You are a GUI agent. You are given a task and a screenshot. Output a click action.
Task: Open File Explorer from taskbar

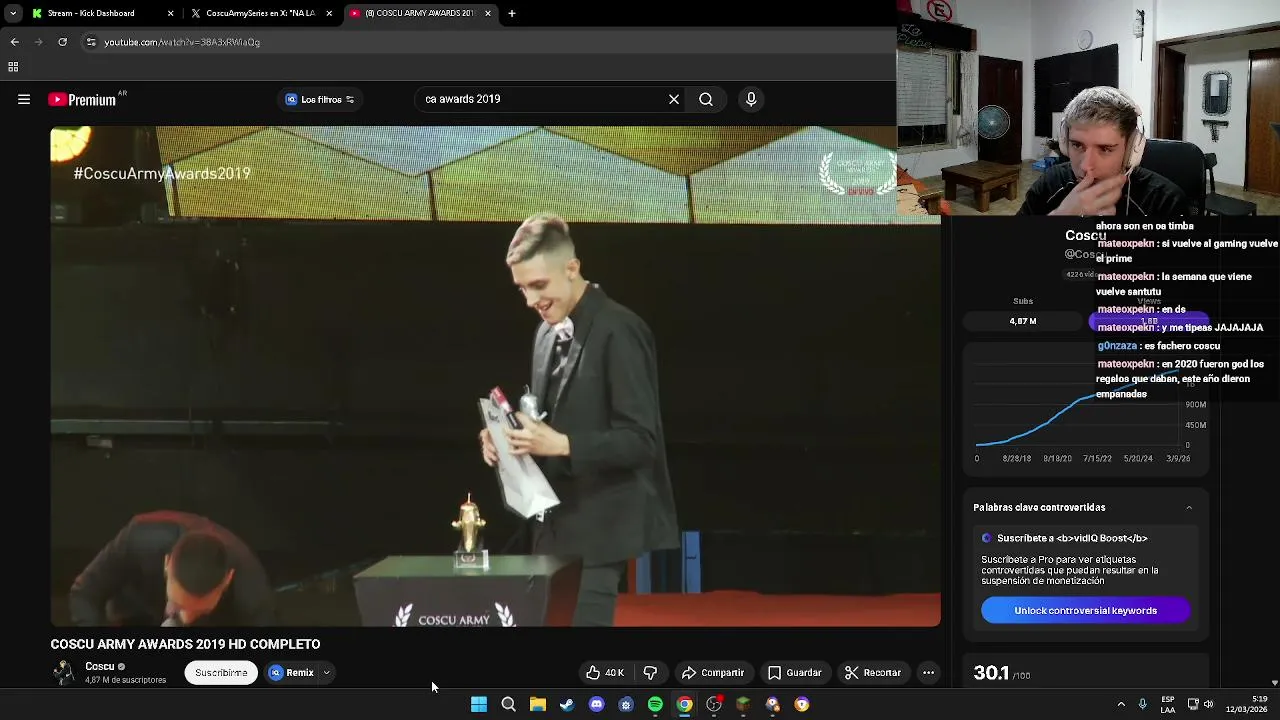[x=538, y=705]
